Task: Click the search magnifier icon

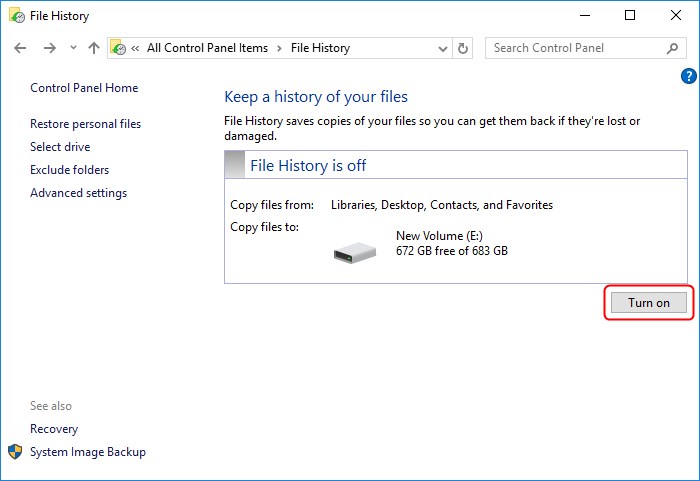Action: tap(673, 48)
